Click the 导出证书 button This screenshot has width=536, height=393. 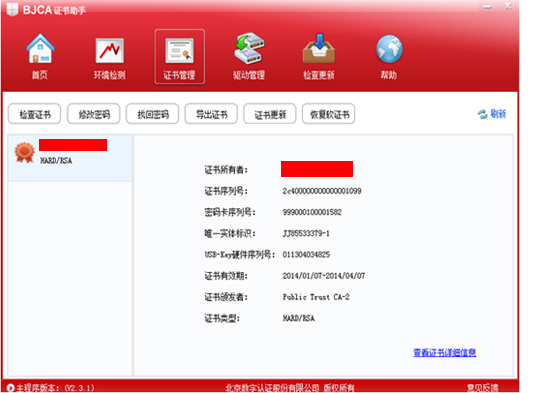[x=211, y=114]
